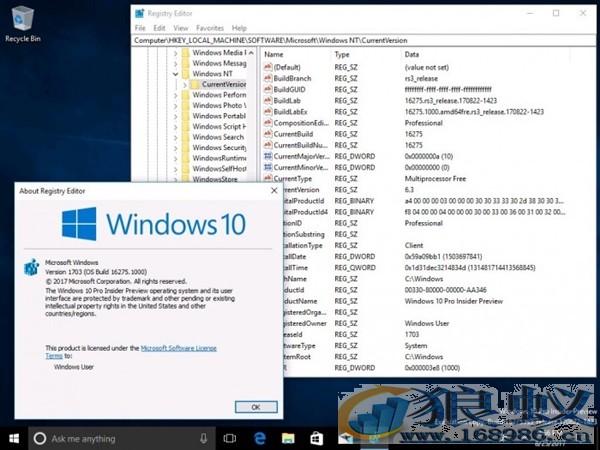Select the WindowsSelfHost tree item
The image size is (600, 450).
coord(219,168)
